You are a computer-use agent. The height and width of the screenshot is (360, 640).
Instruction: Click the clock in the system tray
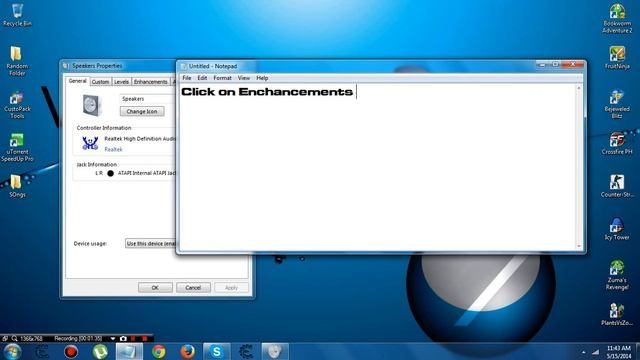pyautogui.click(x=618, y=352)
